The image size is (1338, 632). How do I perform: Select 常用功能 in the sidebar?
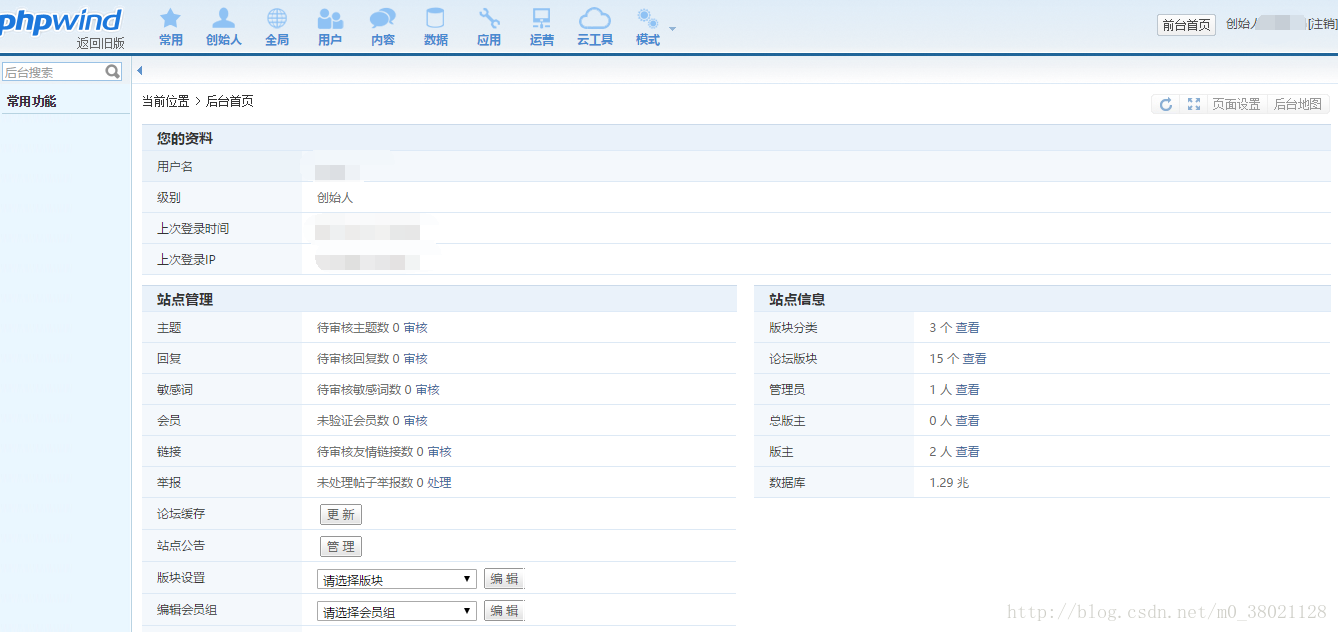32,101
